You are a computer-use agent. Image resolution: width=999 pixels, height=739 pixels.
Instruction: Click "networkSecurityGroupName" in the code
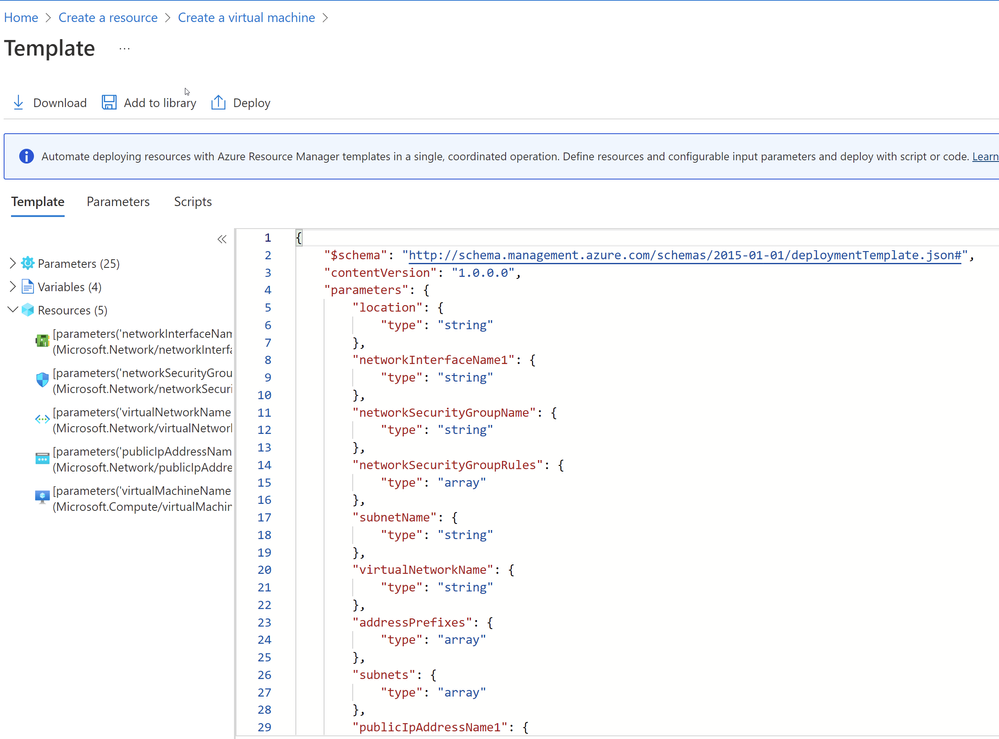coord(444,413)
